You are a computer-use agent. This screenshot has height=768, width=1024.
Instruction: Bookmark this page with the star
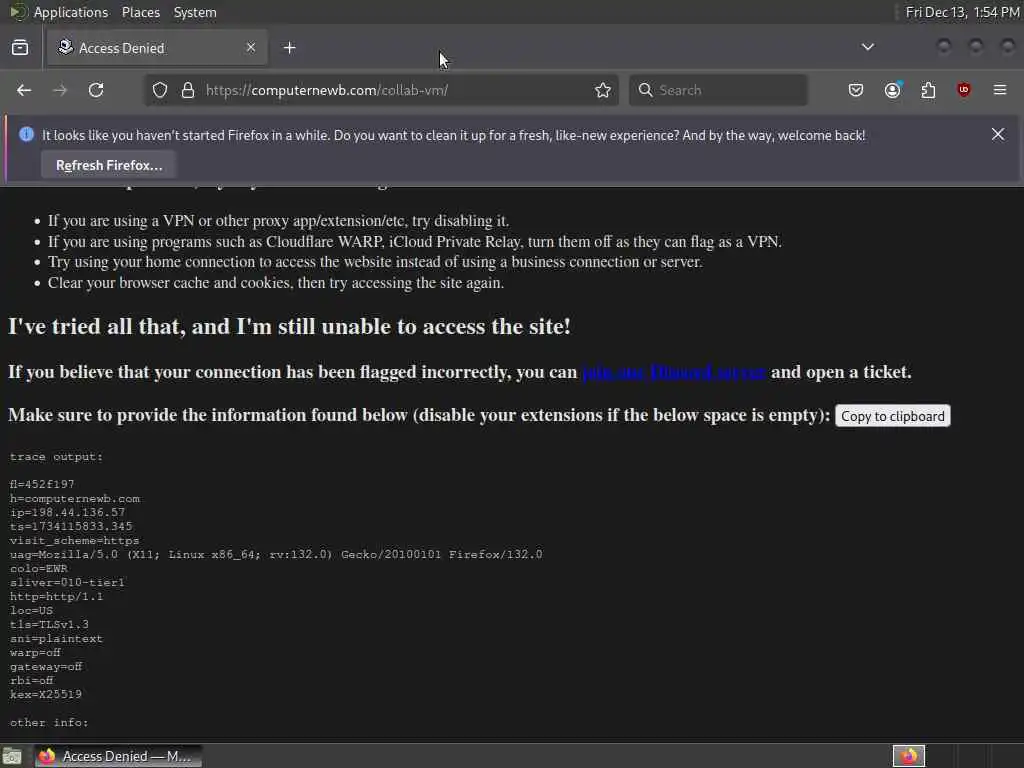pos(603,90)
